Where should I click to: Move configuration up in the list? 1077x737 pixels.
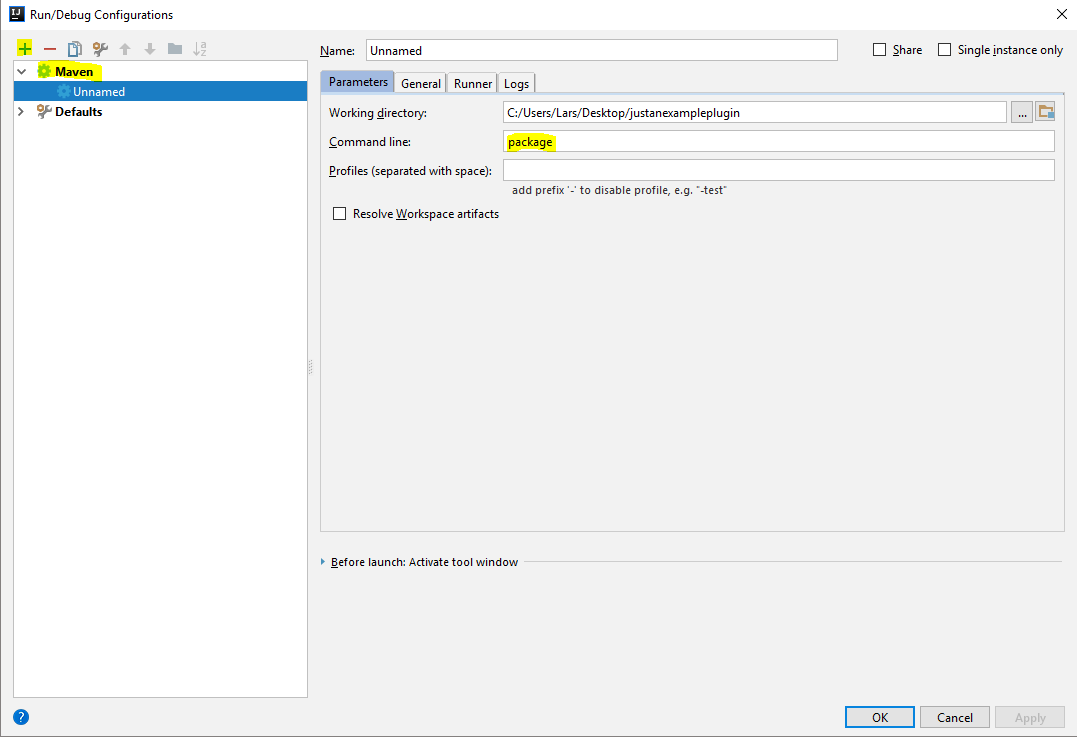pos(124,48)
